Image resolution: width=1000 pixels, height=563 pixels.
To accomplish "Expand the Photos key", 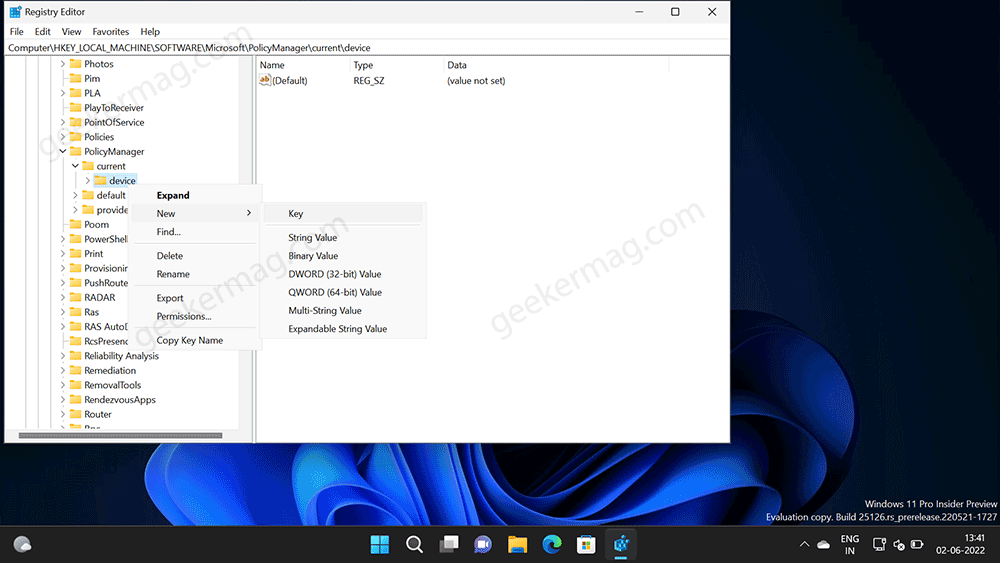I will 62,64.
